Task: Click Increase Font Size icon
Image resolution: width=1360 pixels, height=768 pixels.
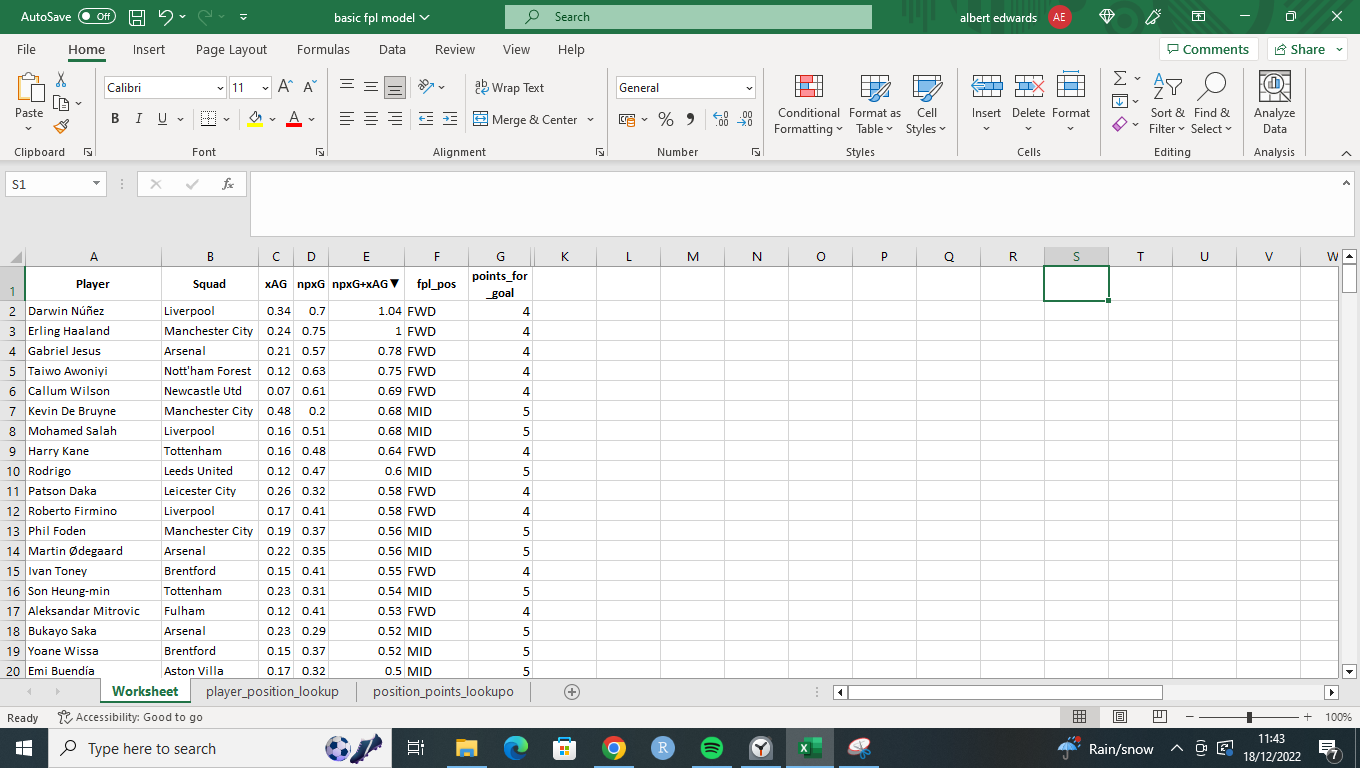Action: tap(285, 87)
